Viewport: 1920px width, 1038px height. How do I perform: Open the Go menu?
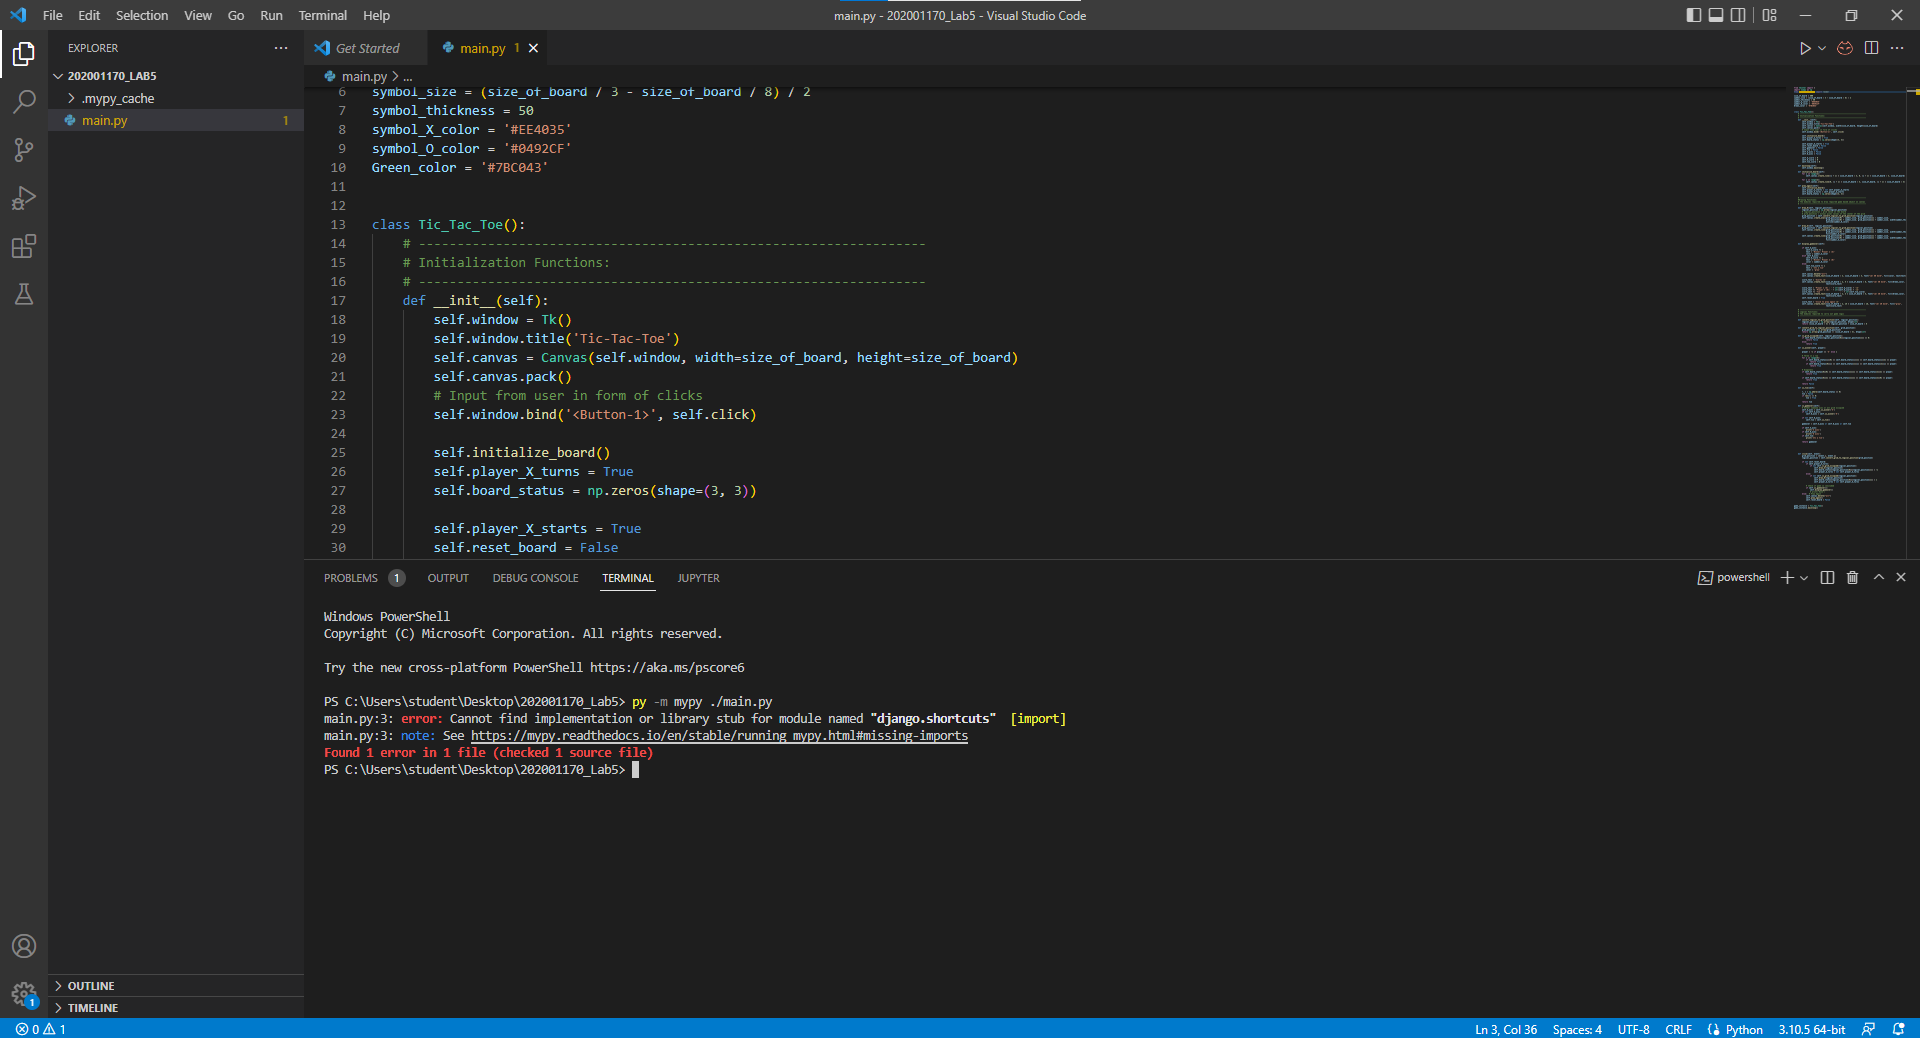tap(236, 15)
